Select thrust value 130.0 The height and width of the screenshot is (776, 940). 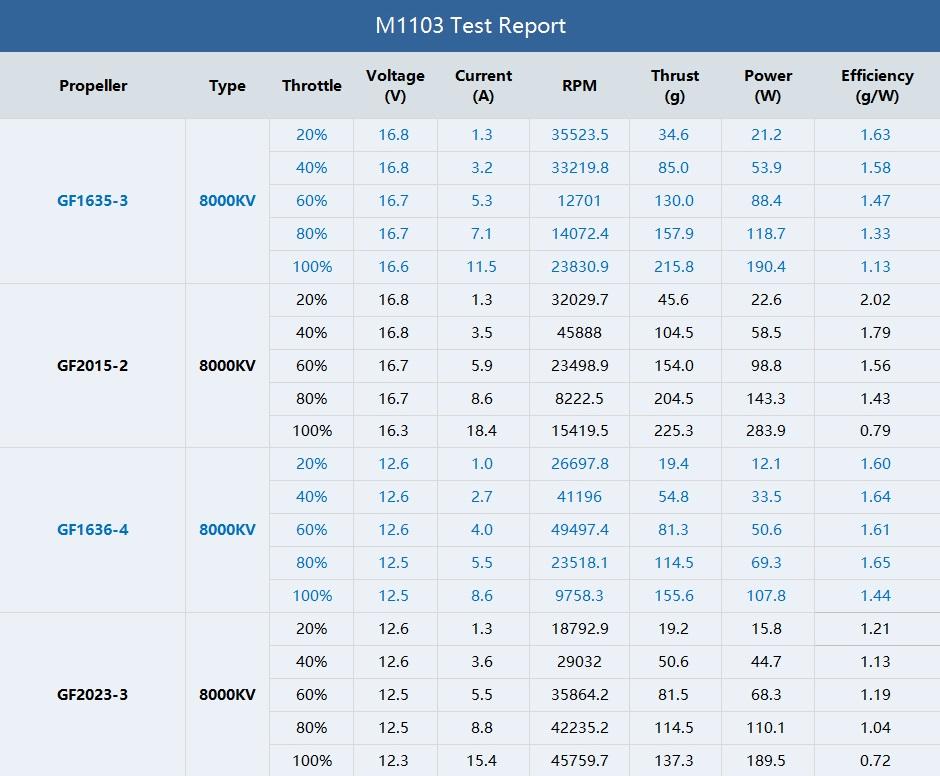coord(674,200)
